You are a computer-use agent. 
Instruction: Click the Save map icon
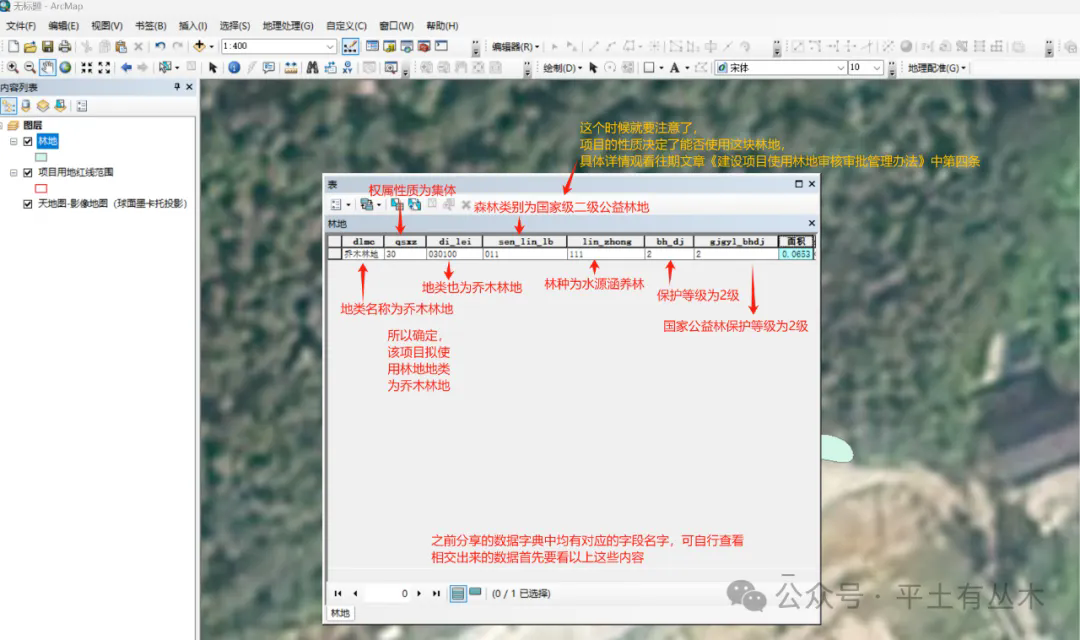[x=47, y=47]
